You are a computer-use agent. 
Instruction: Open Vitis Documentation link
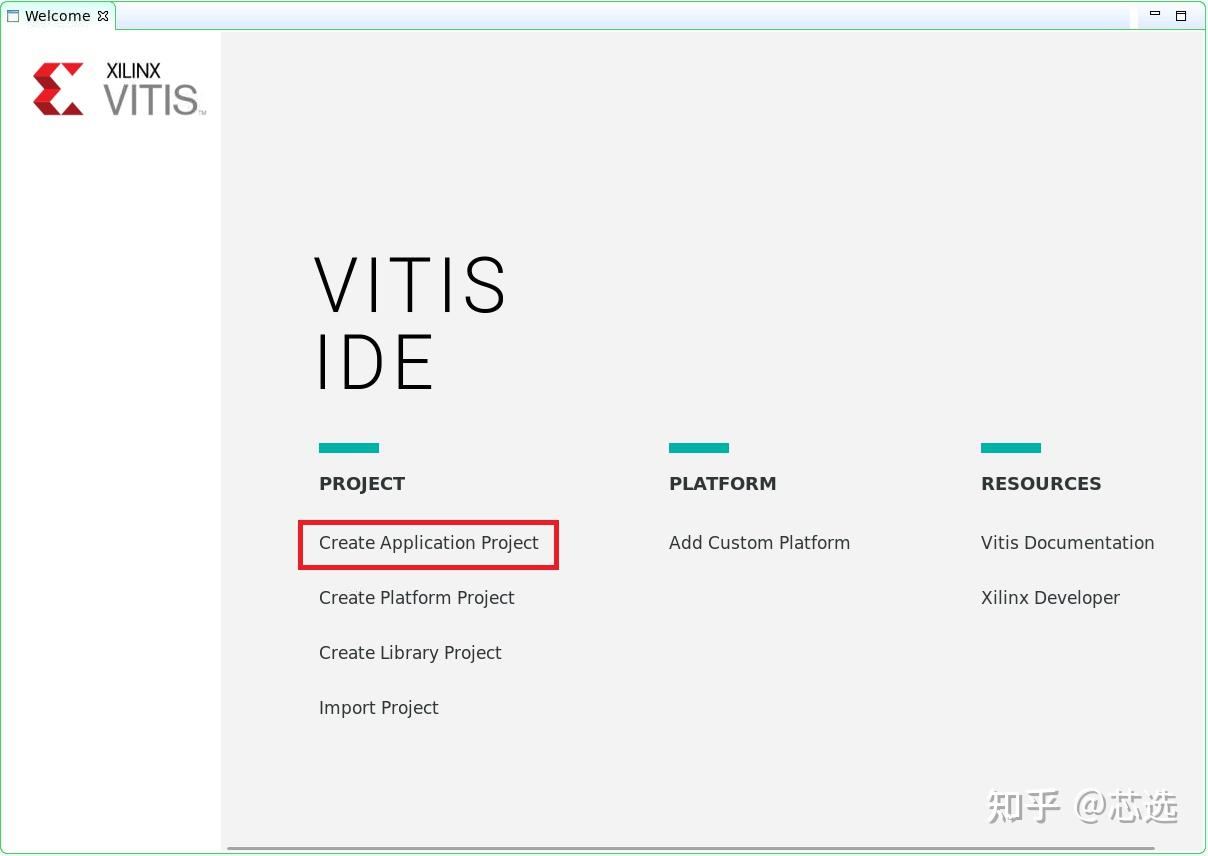point(1067,543)
